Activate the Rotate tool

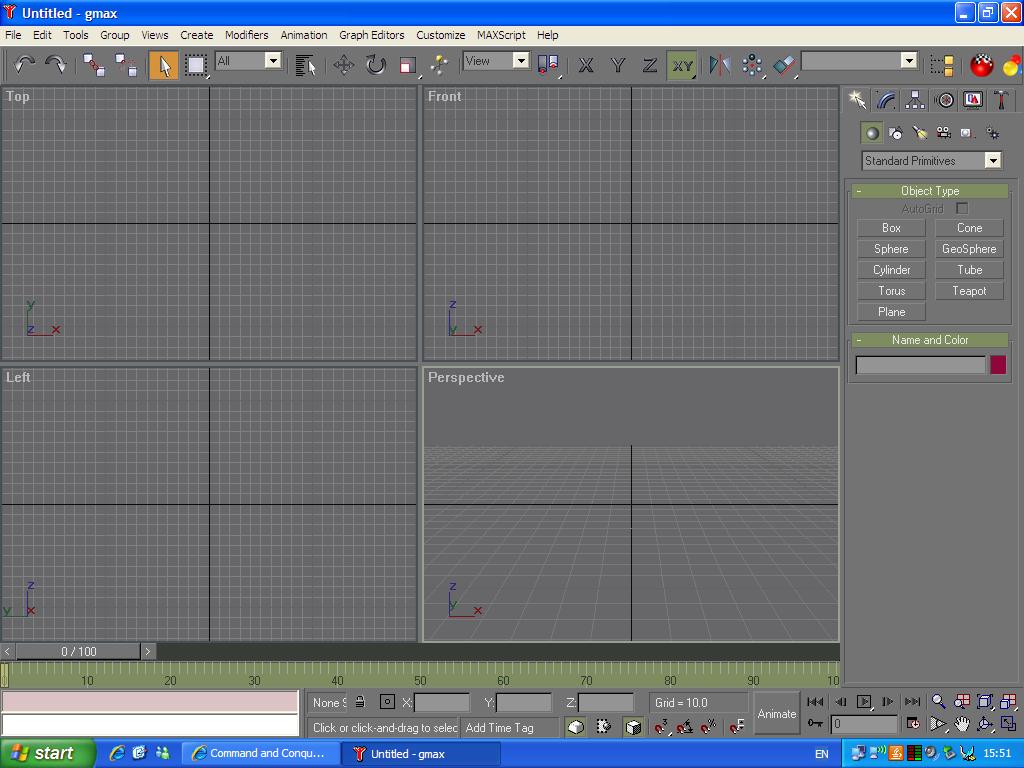pyautogui.click(x=375, y=65)
